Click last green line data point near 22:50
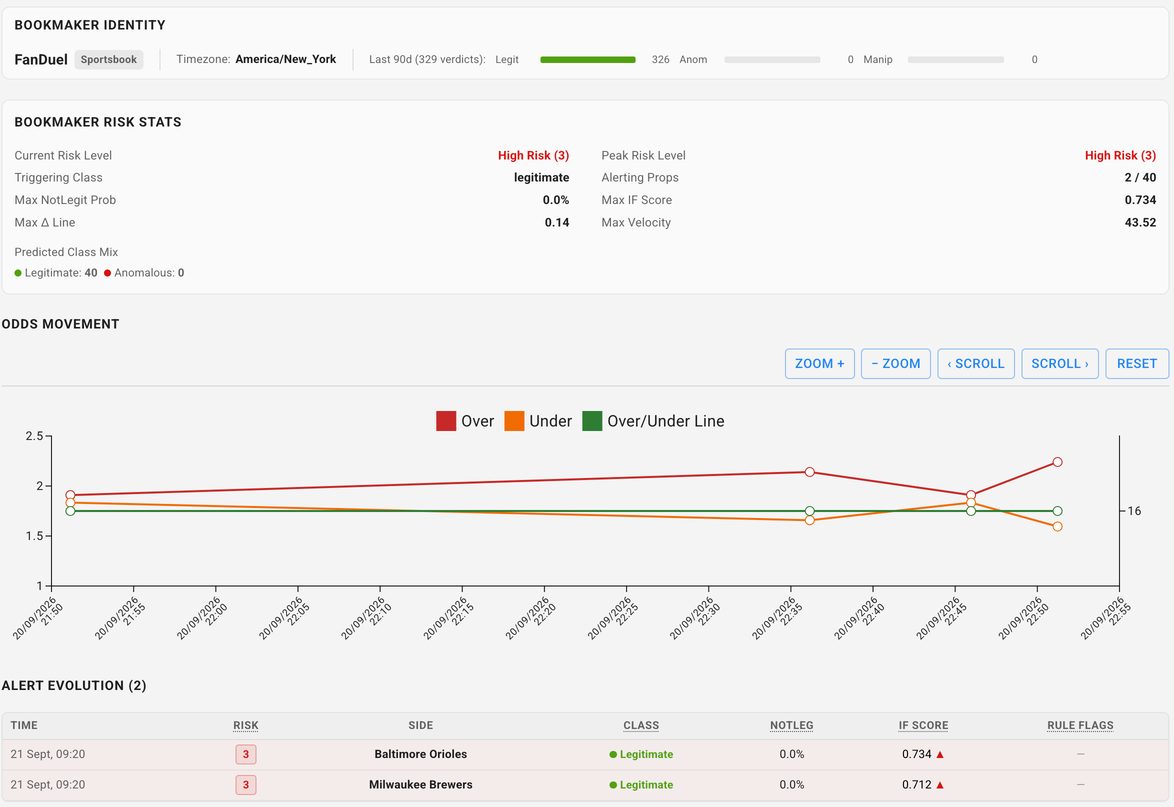Screen dimensions: 1174x807 click(1057, 511)
